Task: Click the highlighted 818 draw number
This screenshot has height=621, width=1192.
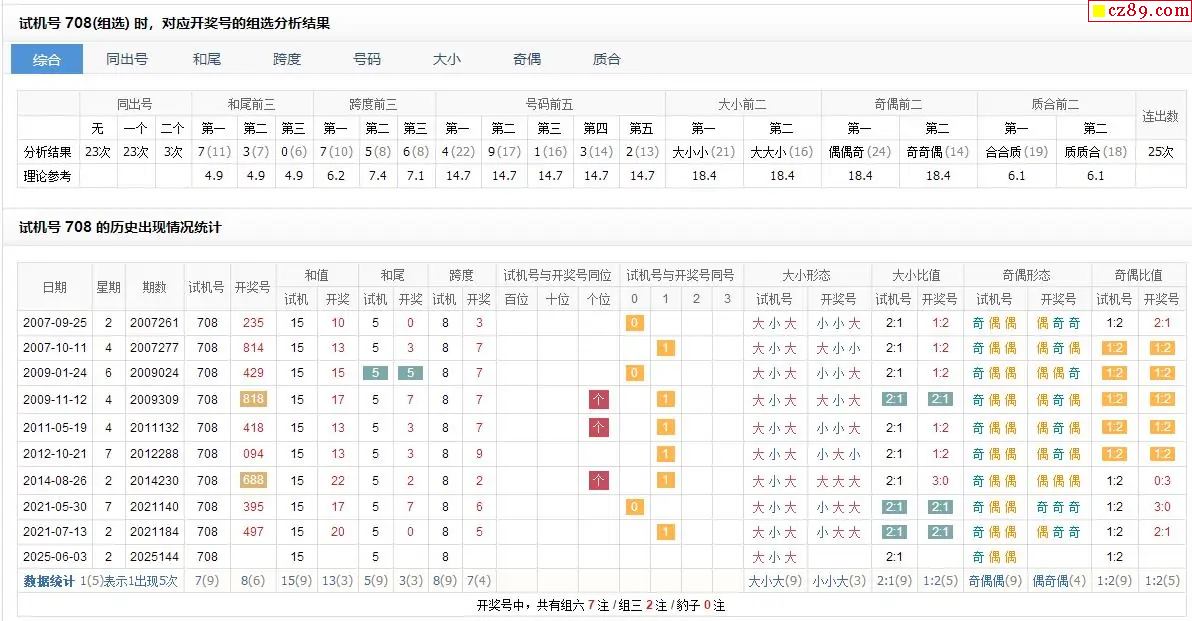Action: [253, 398]
